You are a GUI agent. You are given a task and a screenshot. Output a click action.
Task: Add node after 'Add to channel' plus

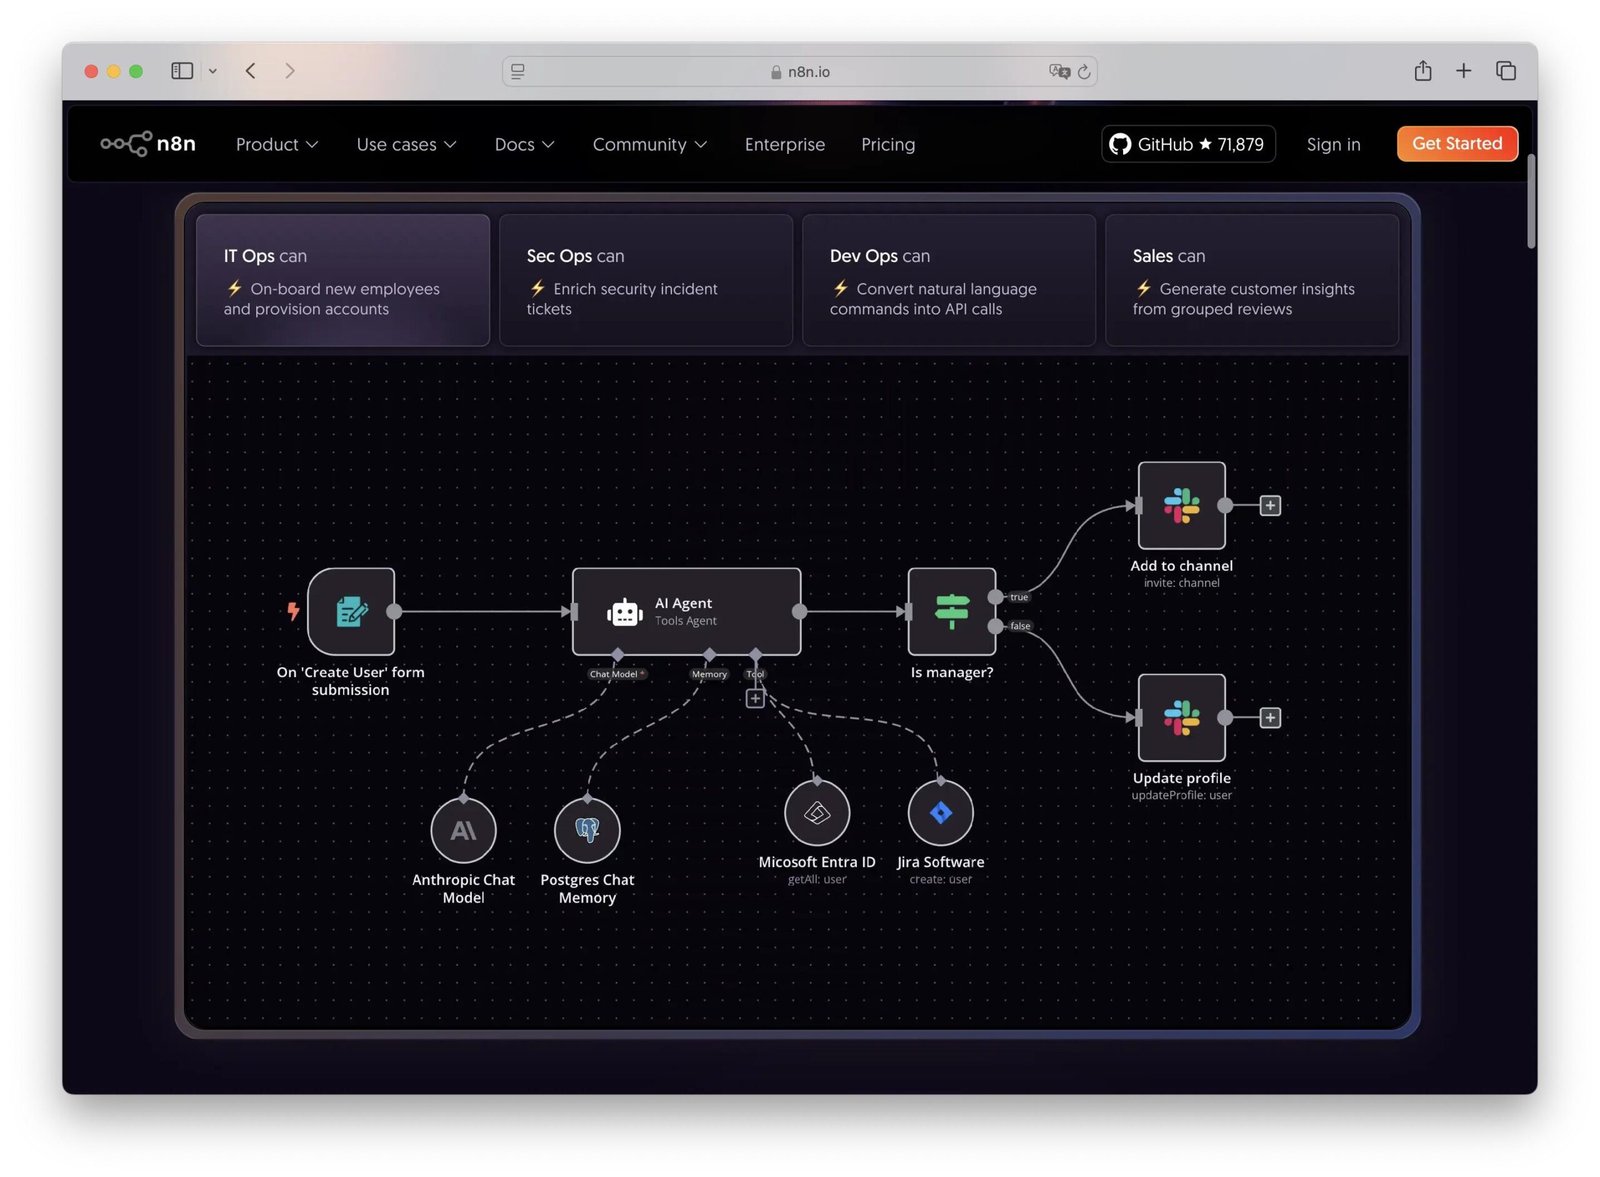pyautogui.click(x=1270, y=505)
